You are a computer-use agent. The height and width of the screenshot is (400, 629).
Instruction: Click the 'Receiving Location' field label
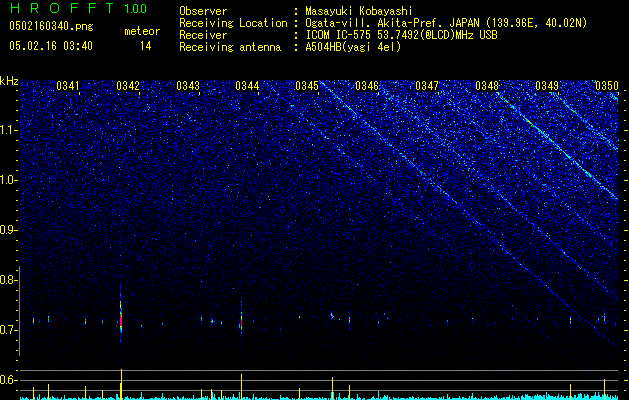click(x=233, y=23)
